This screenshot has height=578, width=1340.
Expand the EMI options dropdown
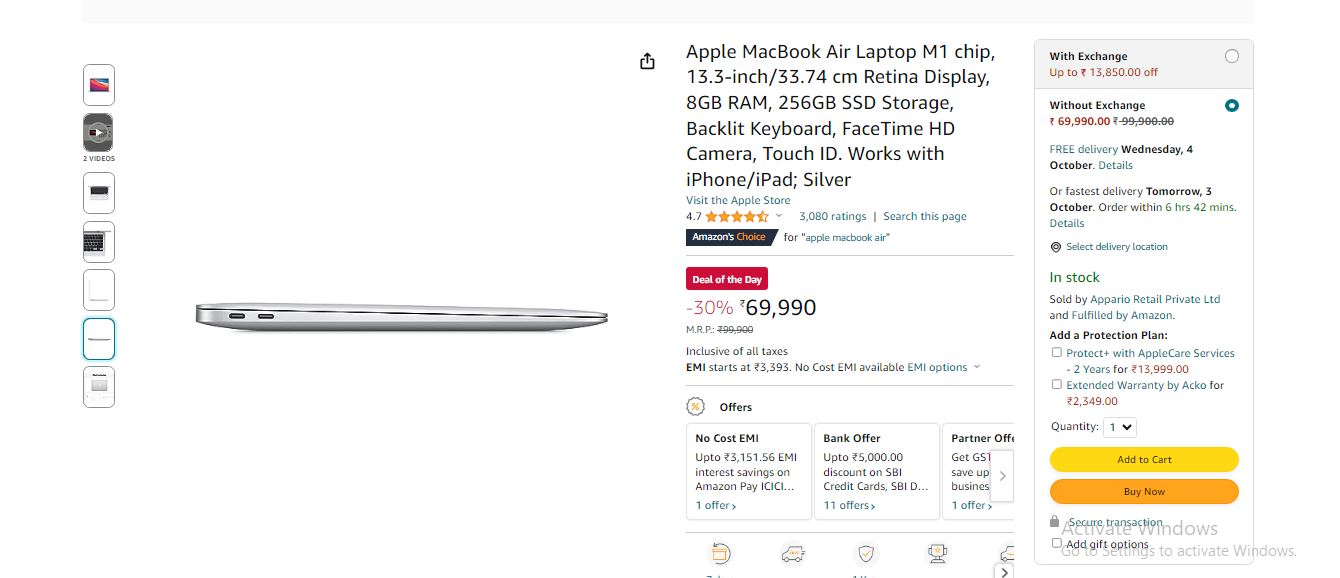click(944, 367)
